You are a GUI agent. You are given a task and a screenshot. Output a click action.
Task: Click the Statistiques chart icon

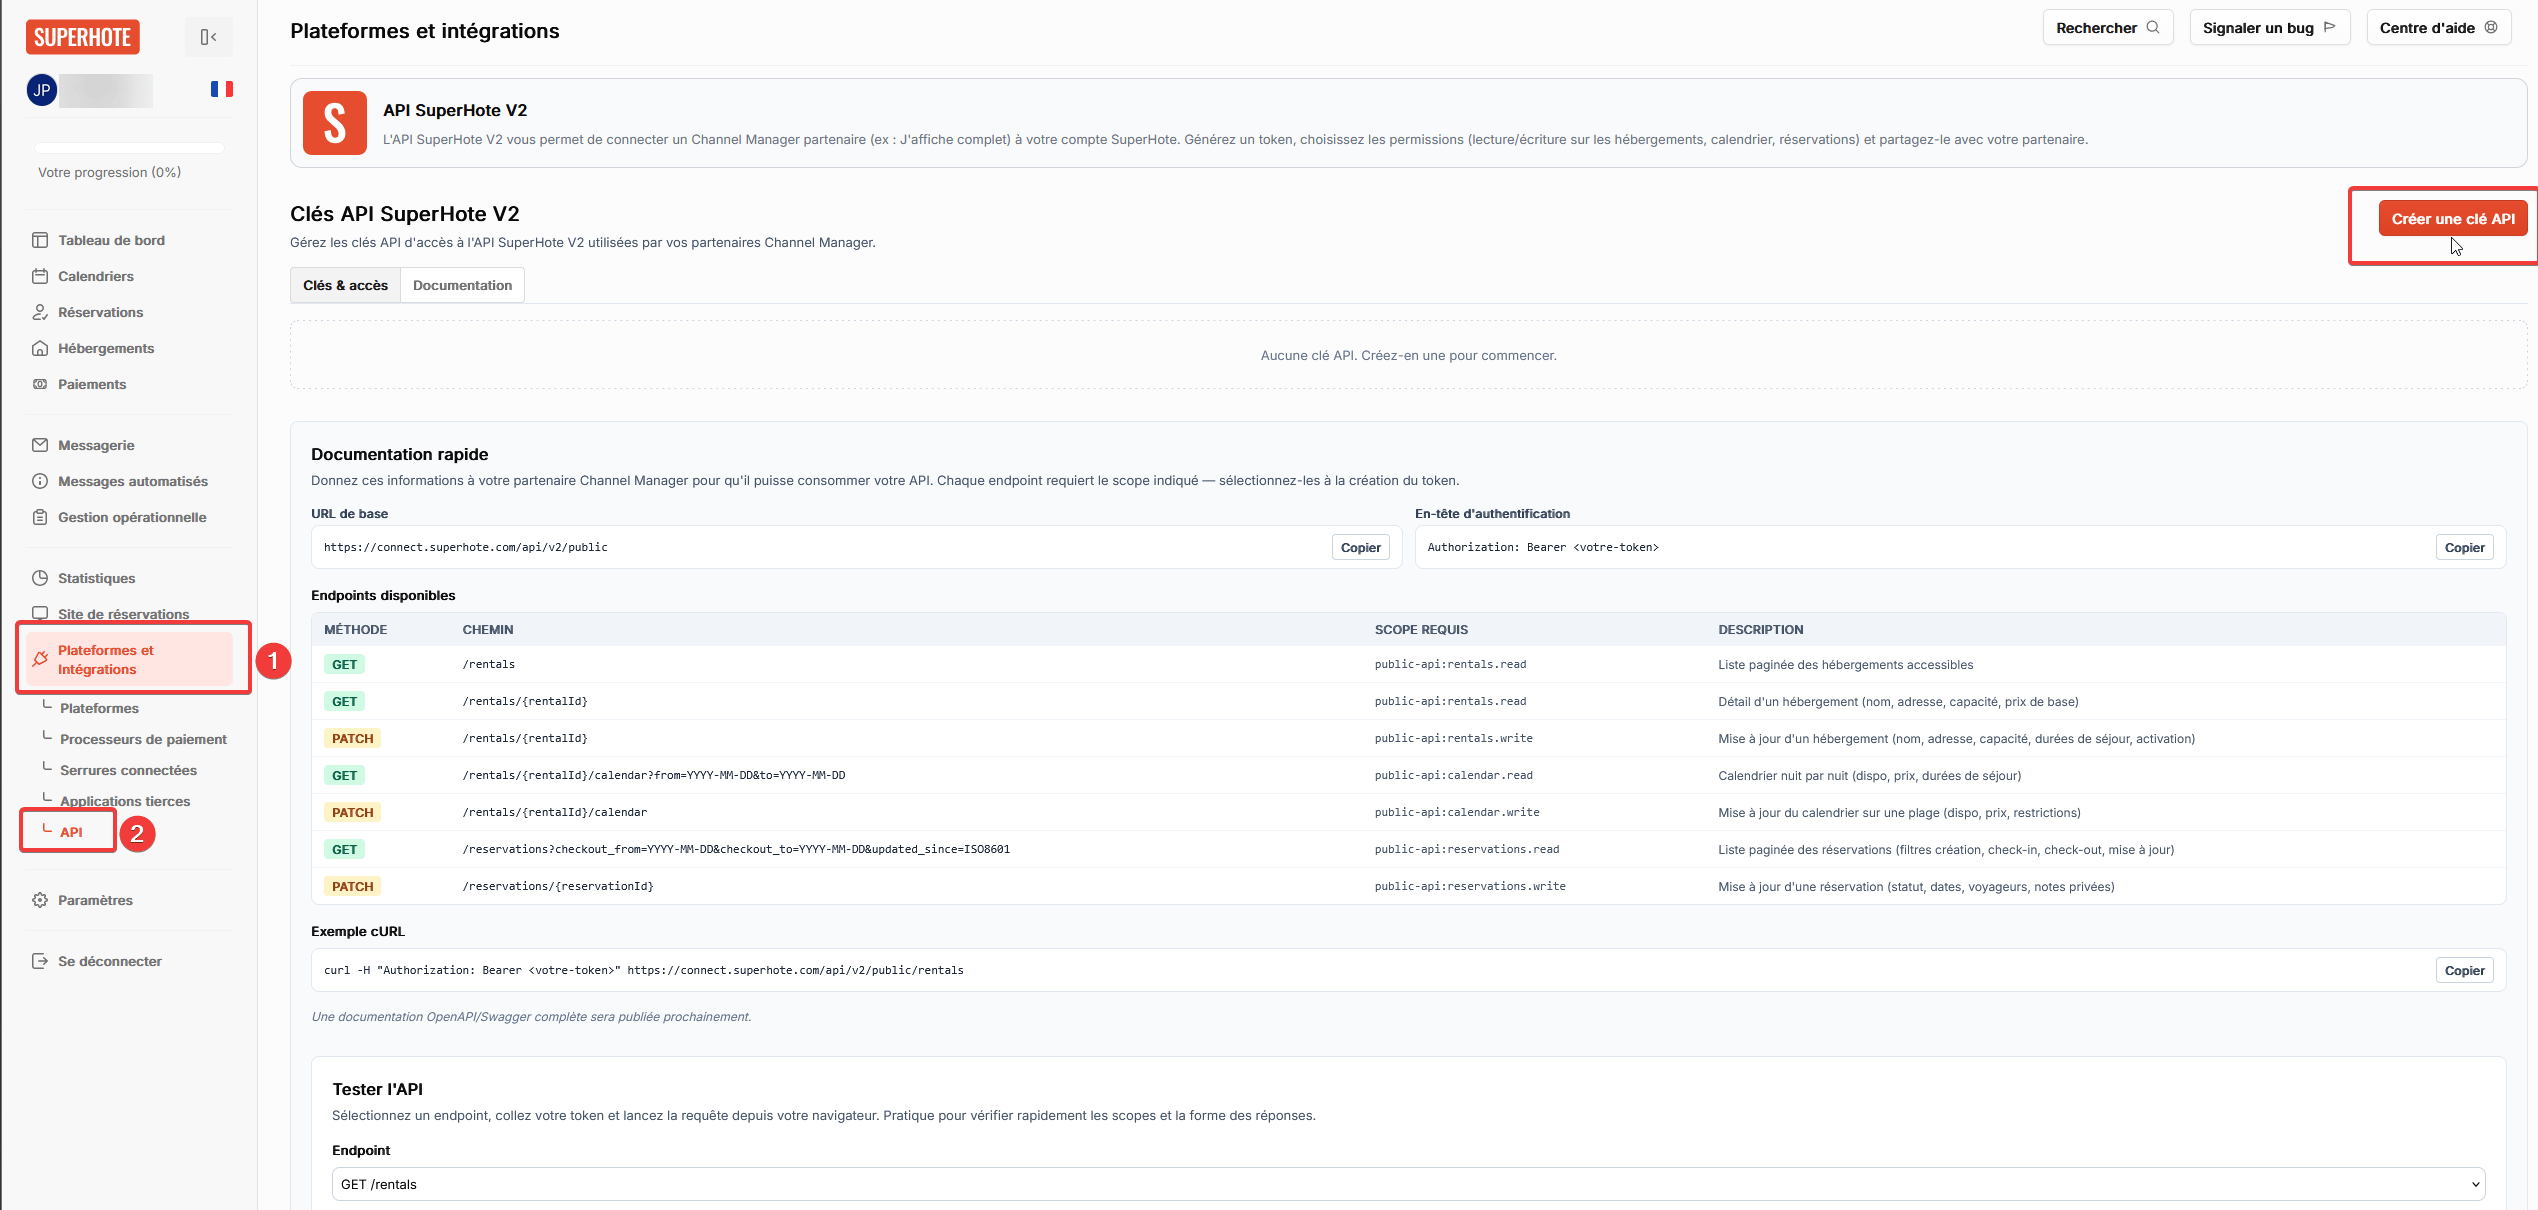(x=40, y=578)
